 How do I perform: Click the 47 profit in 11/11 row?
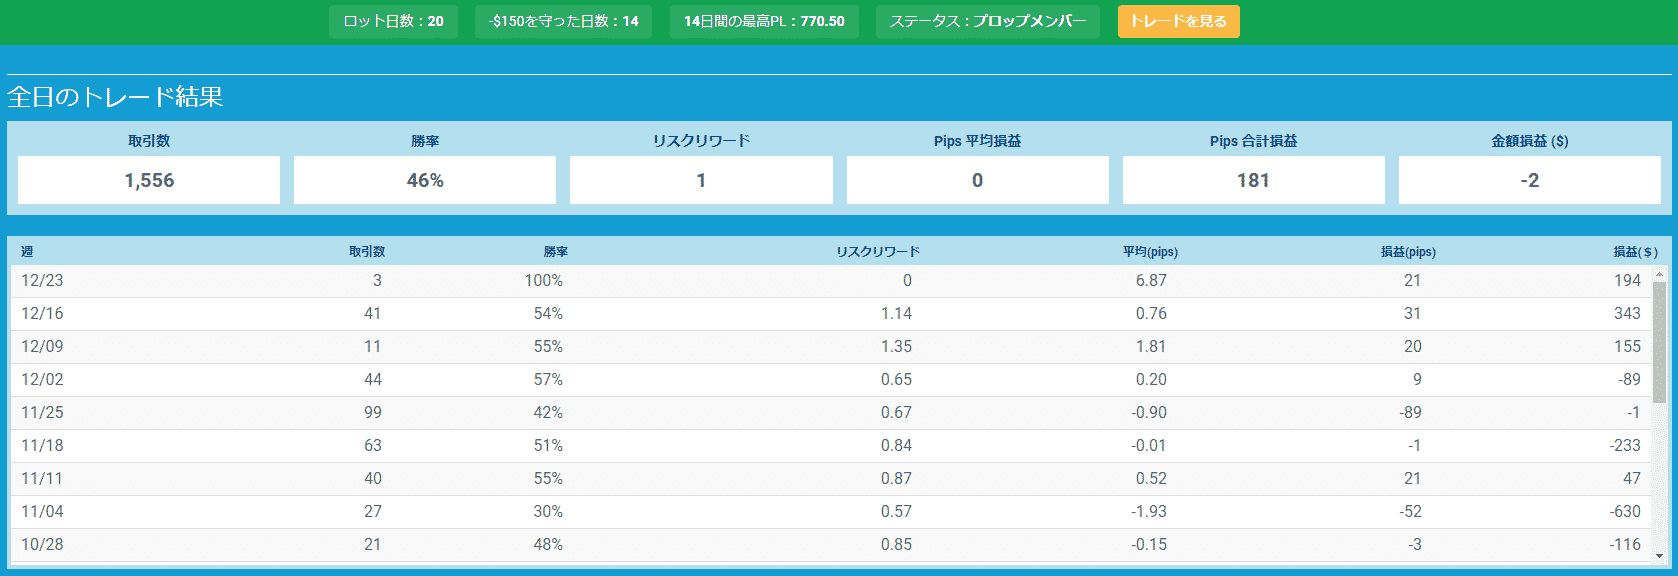pyautogui.click(x=1632, y=479)
